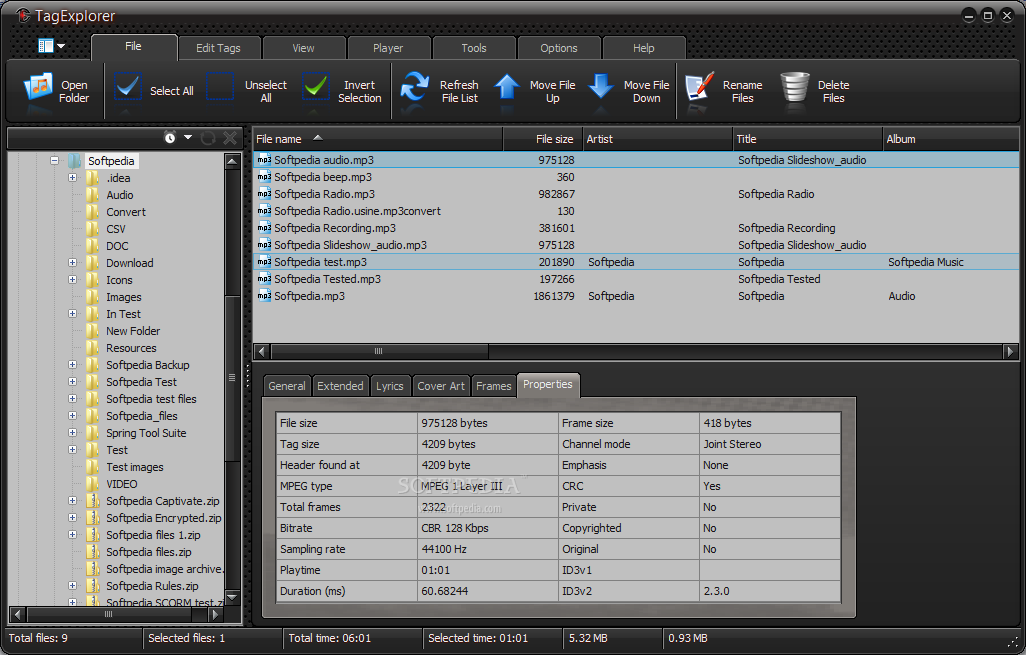
Task: Sort by the File name column header
Action: [378, 139]
